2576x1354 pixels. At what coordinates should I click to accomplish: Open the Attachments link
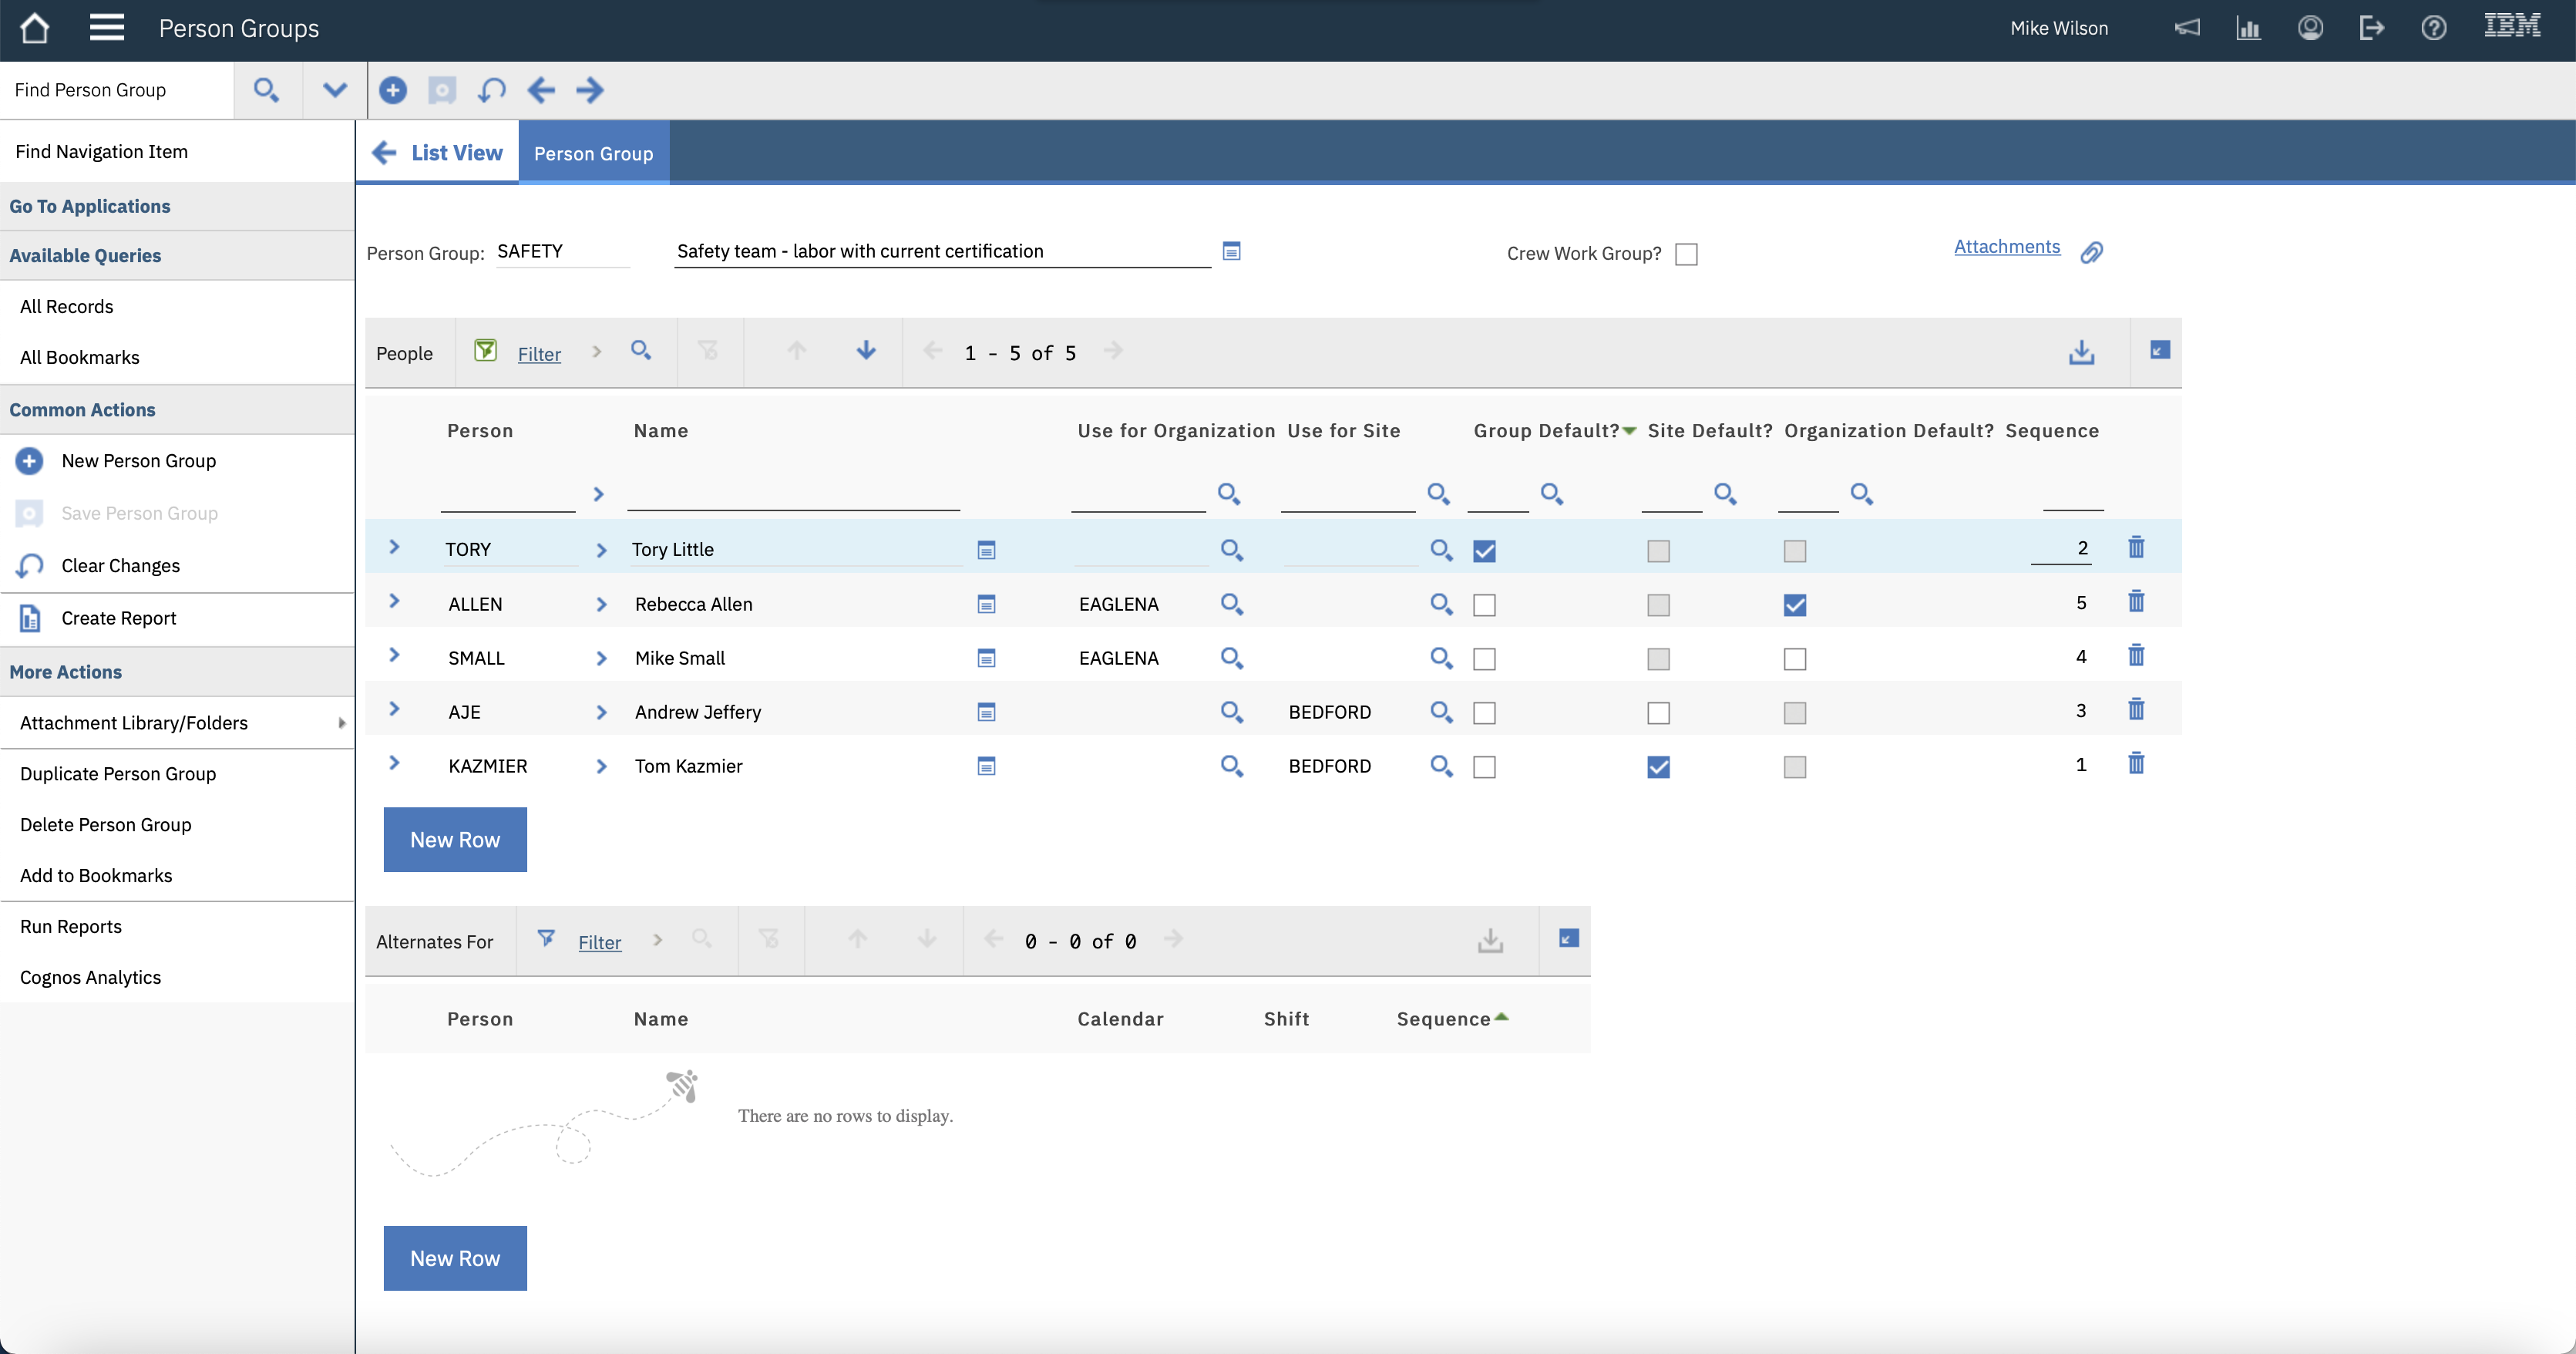click(x=2006, y=247)
